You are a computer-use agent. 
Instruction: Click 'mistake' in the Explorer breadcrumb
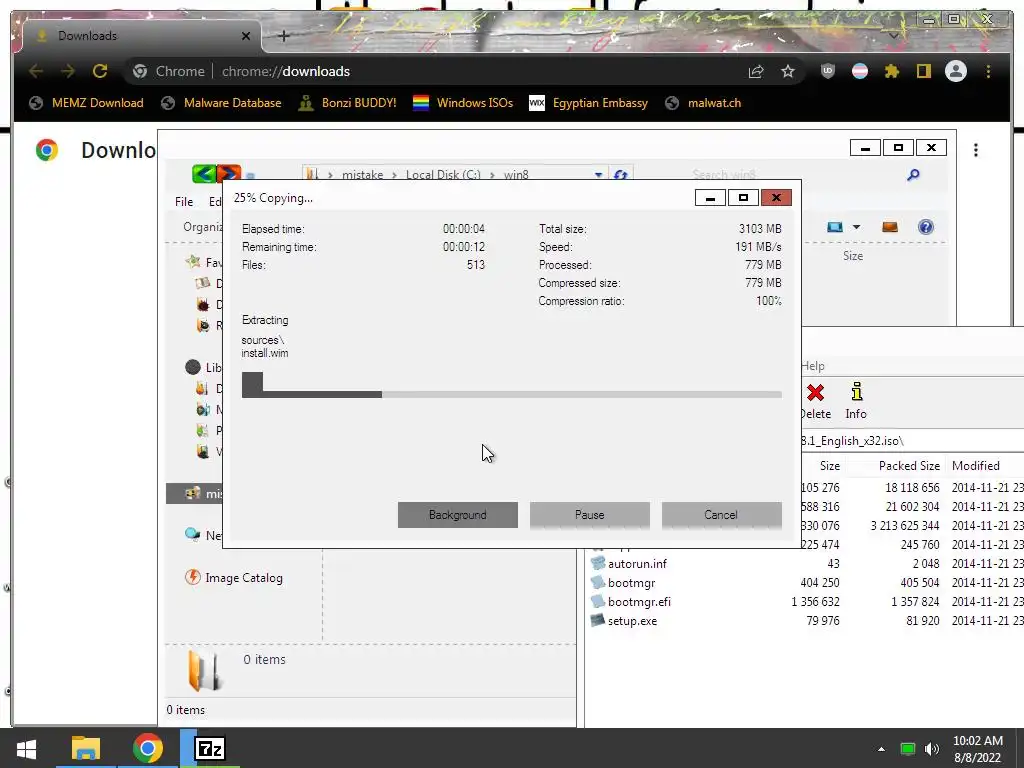tap(362, 175)
